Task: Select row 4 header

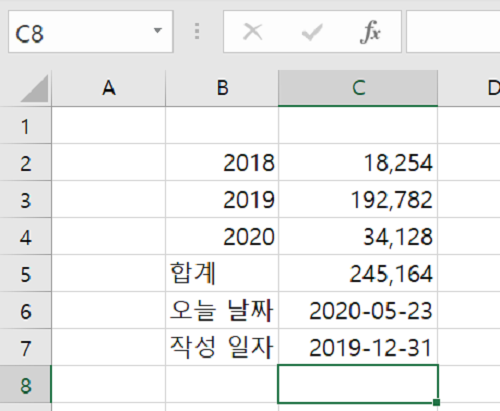Action: 26,237
